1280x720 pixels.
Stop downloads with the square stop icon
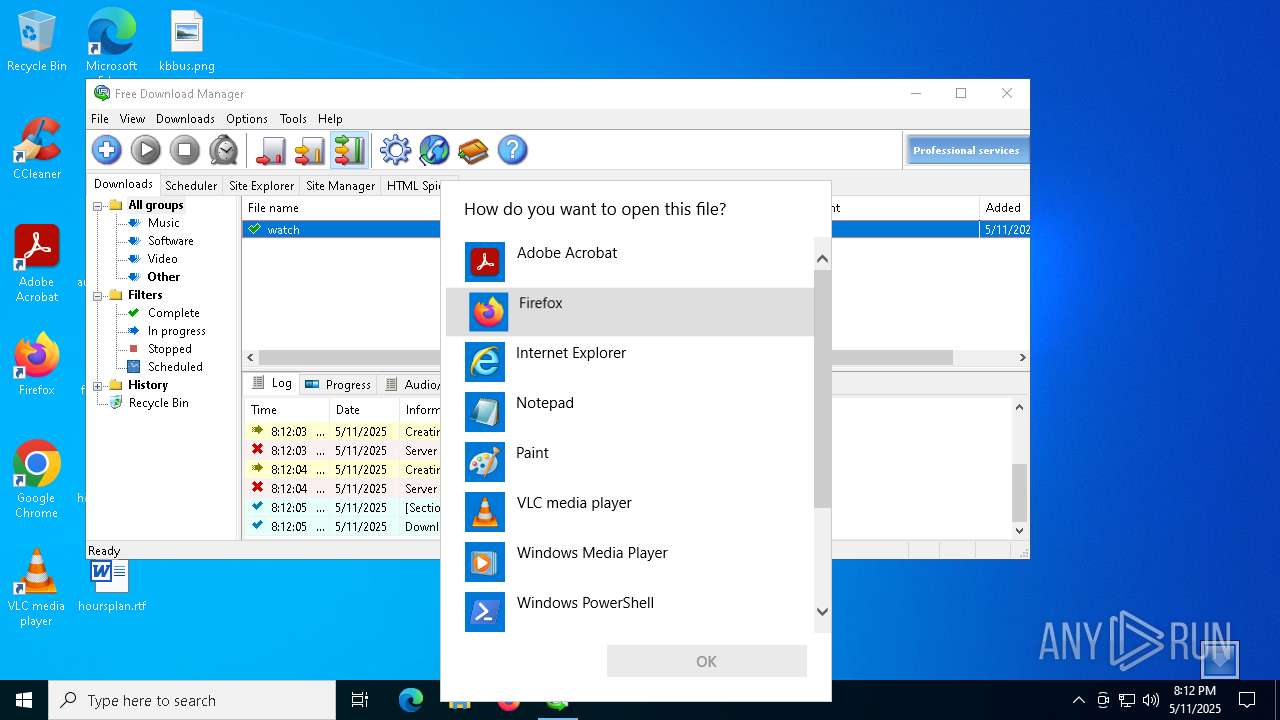pyautogui.click(x=185, y=150)
